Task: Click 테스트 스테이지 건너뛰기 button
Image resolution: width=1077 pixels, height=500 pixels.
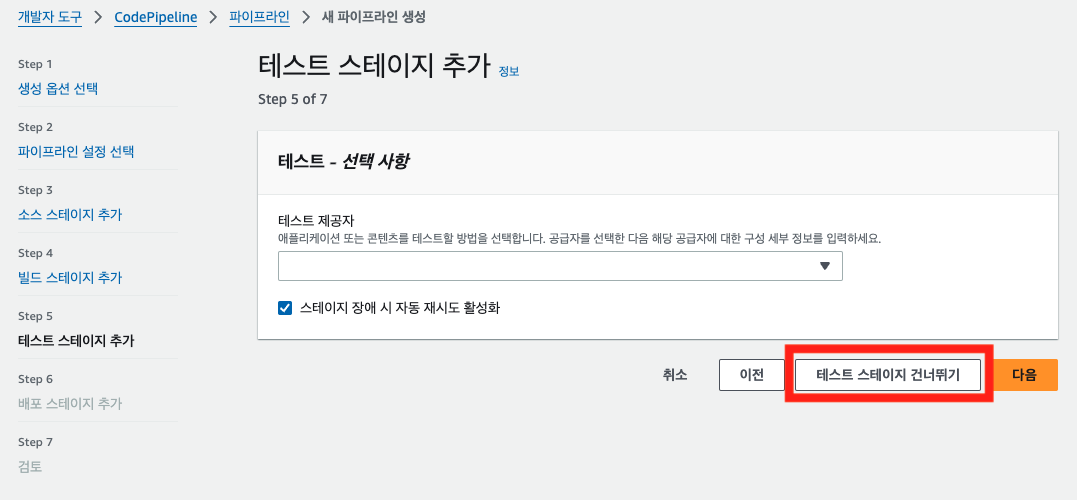Action: [887, 375]
